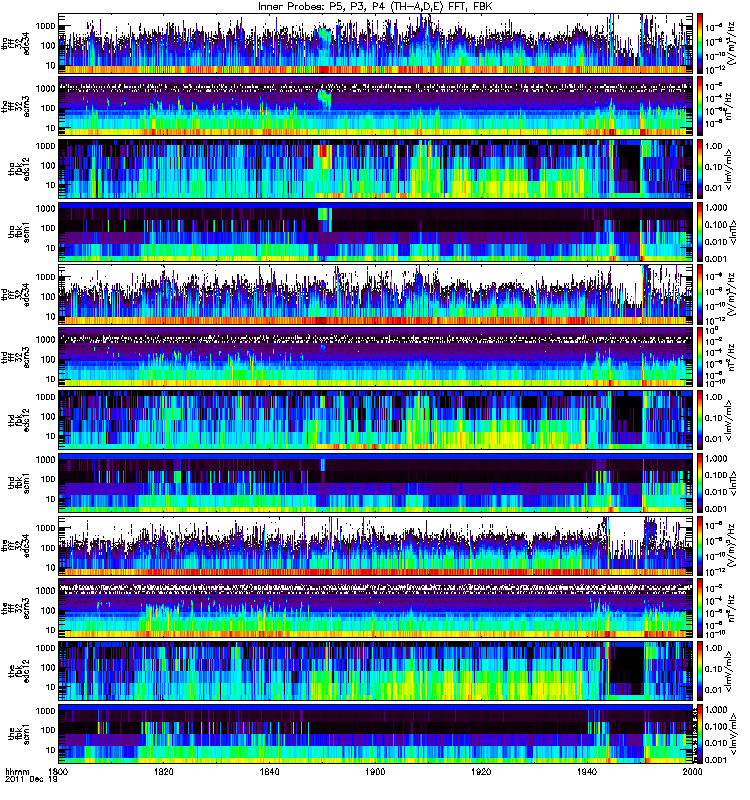This screenshot has height=800, width=750.
Task: Click the color bar beside thd fbk scm1 panel
Action: pos(699,483)
